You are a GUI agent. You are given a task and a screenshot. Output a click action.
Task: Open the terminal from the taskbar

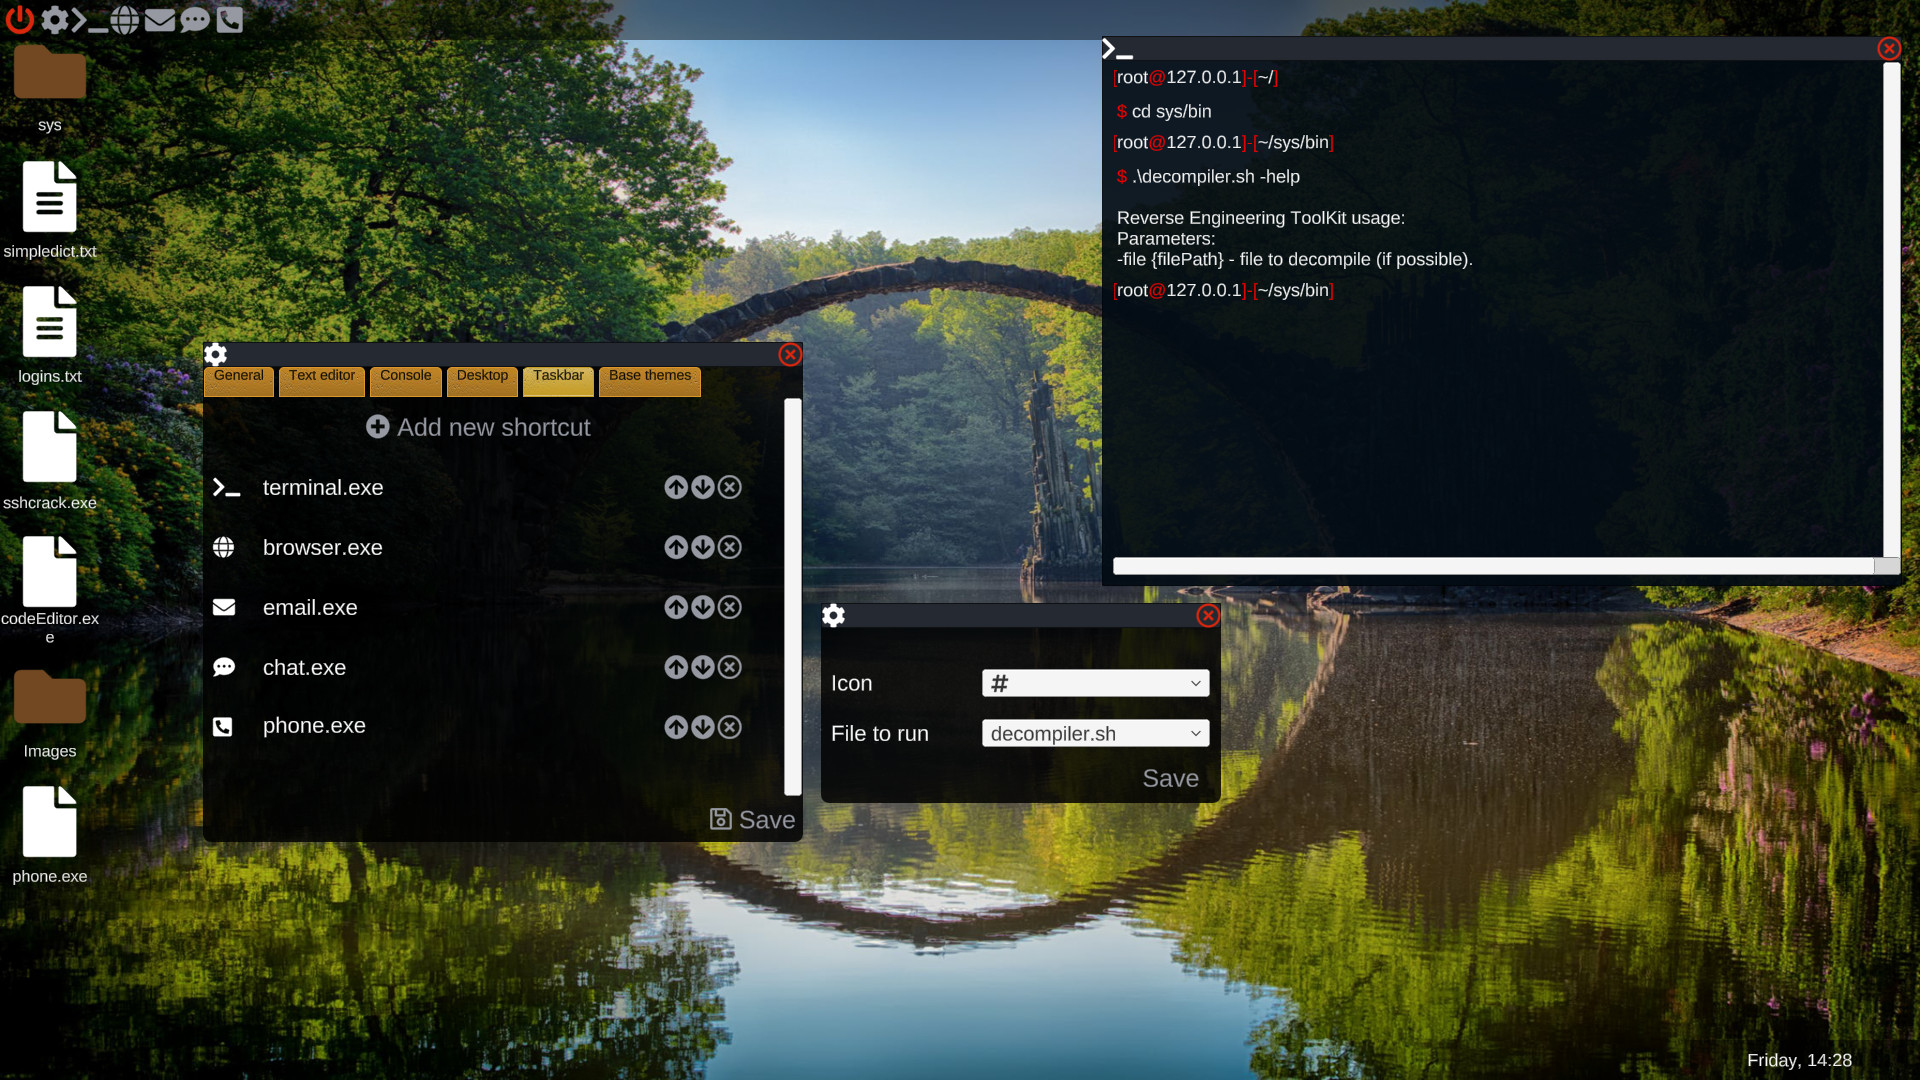[92, 20]
